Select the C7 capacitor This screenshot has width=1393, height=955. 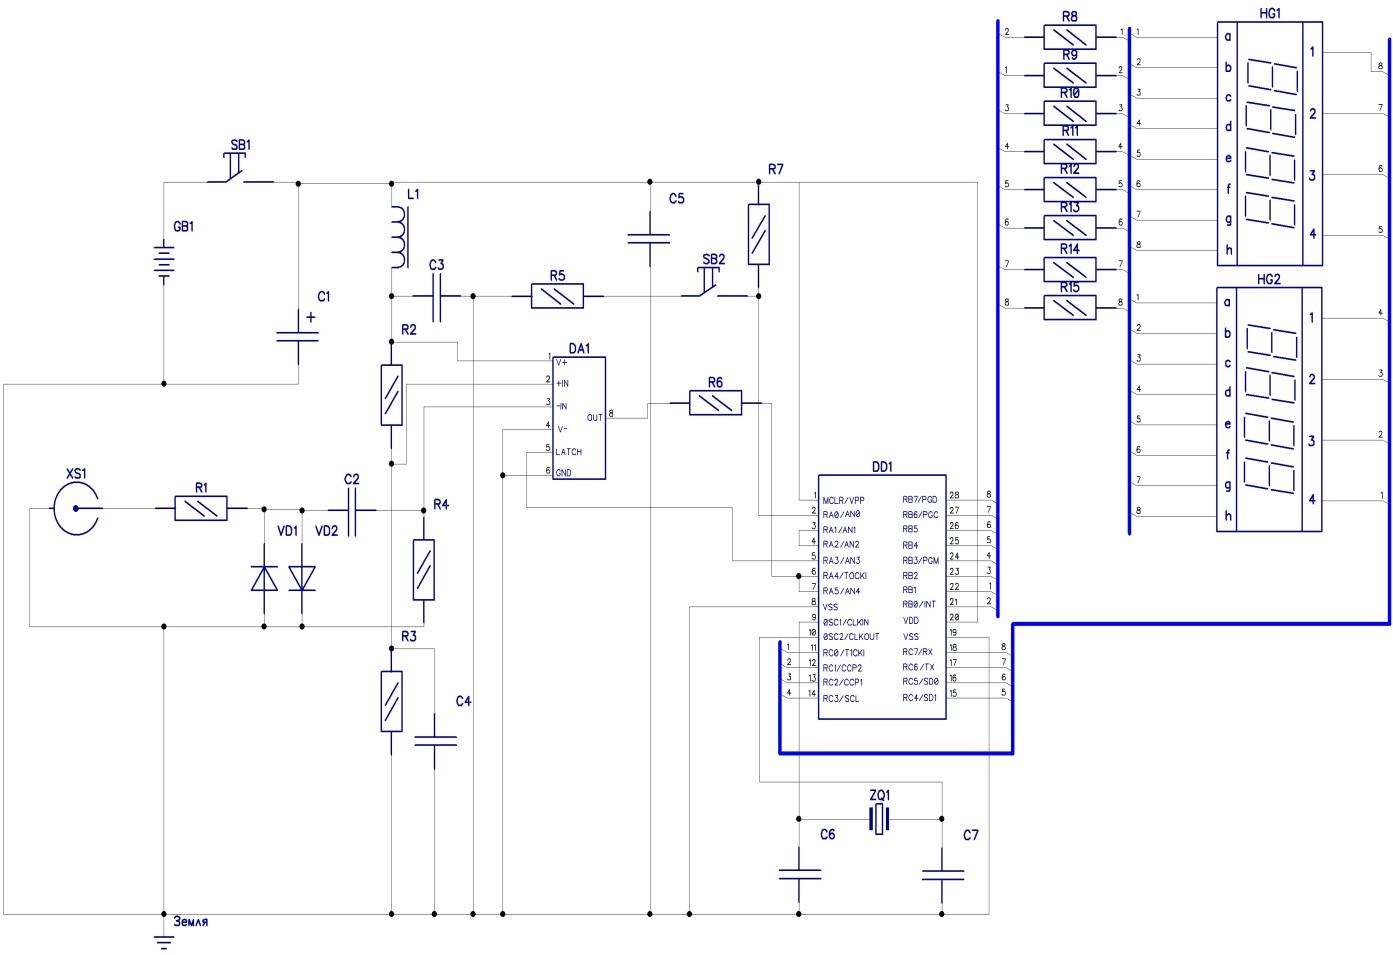tap(942, 875)
